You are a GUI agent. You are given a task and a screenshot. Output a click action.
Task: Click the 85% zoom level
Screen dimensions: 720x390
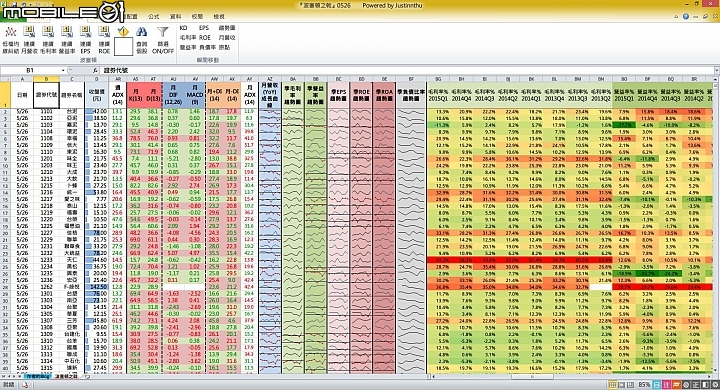[x=644, y=384]
